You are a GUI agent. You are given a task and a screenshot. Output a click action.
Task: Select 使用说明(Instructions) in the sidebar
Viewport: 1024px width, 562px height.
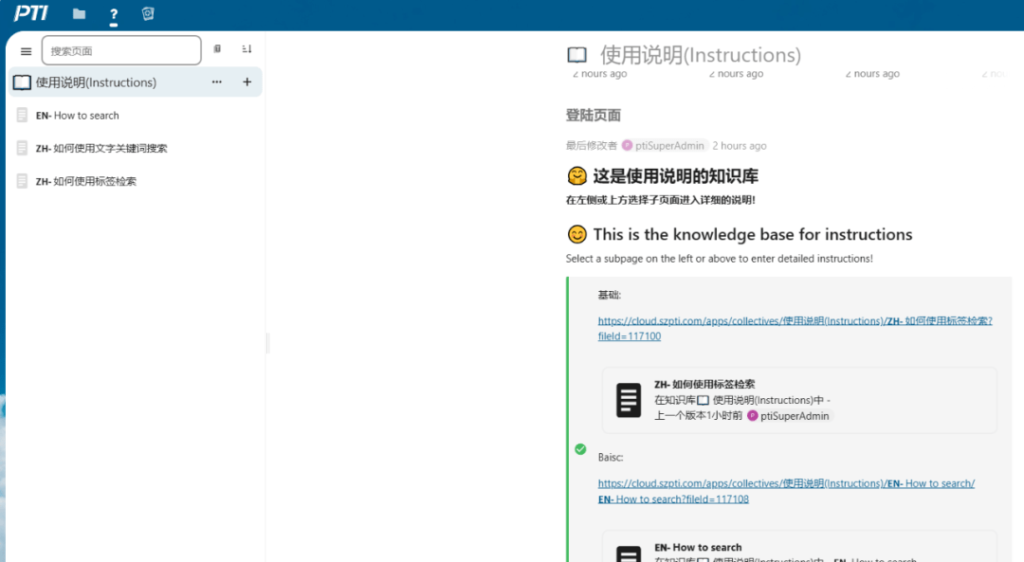pos(96,82)
